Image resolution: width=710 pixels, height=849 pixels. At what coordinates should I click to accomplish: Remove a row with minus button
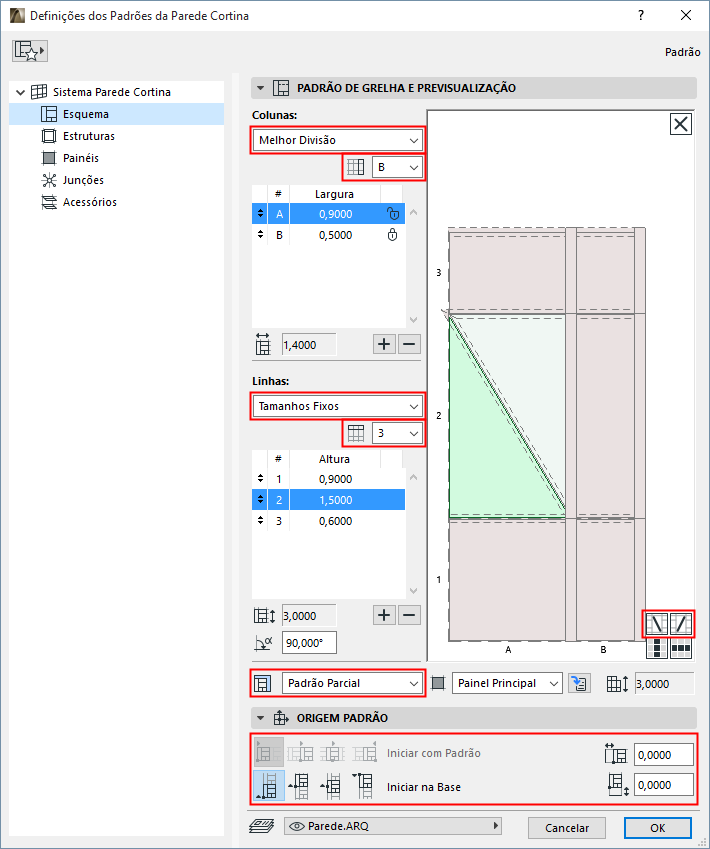(x=409, y=615)
